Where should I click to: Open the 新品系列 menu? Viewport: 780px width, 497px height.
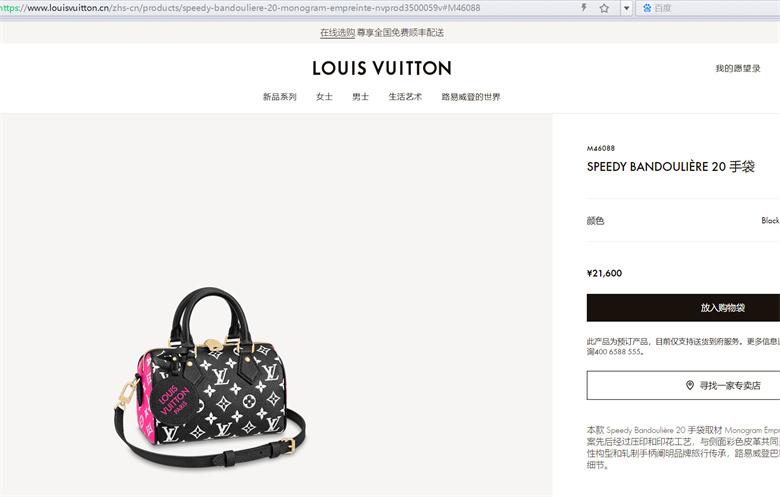pyautogui.click(x=280, y=97)
